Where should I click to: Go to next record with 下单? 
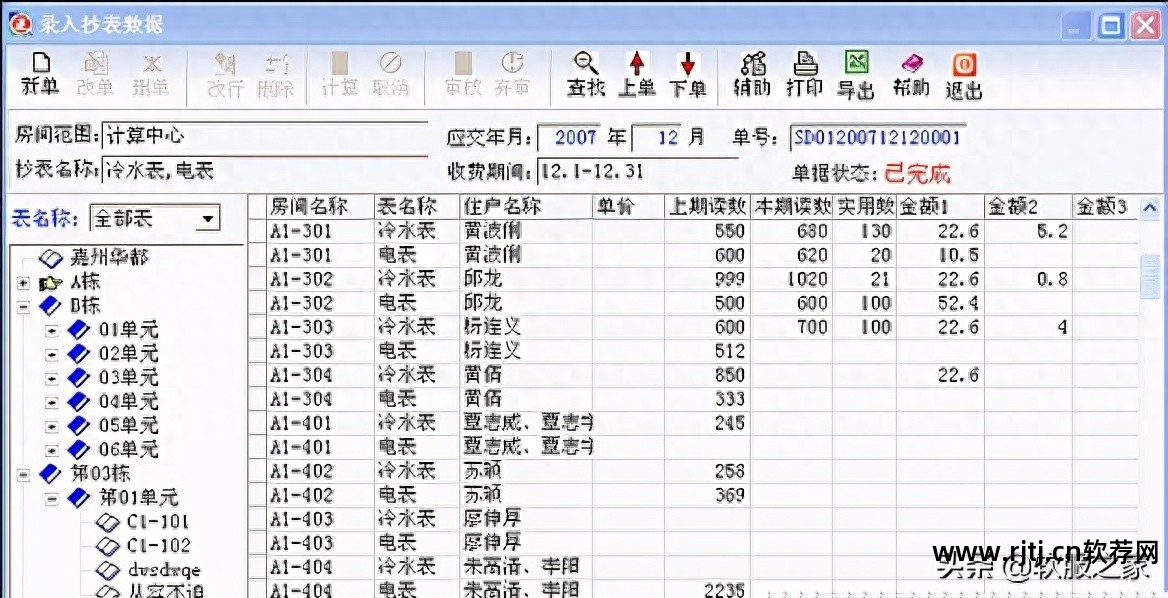[688, 63]
